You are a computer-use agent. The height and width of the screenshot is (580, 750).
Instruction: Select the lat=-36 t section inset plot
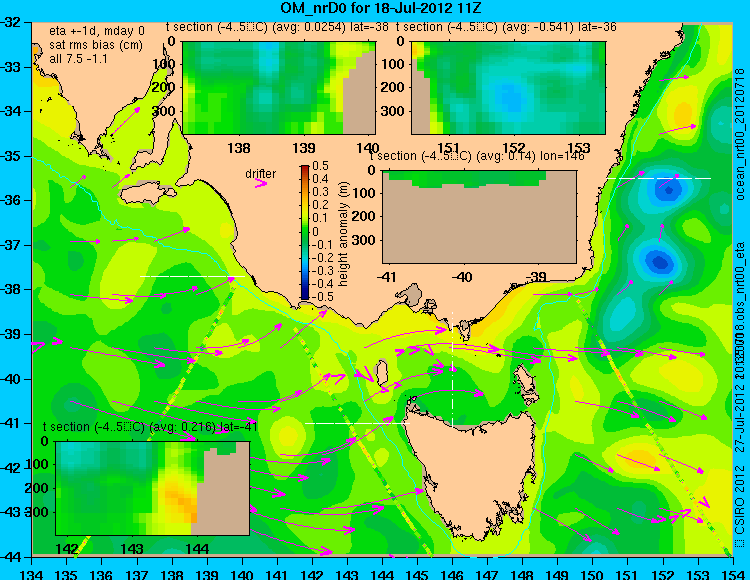(508, 88)
